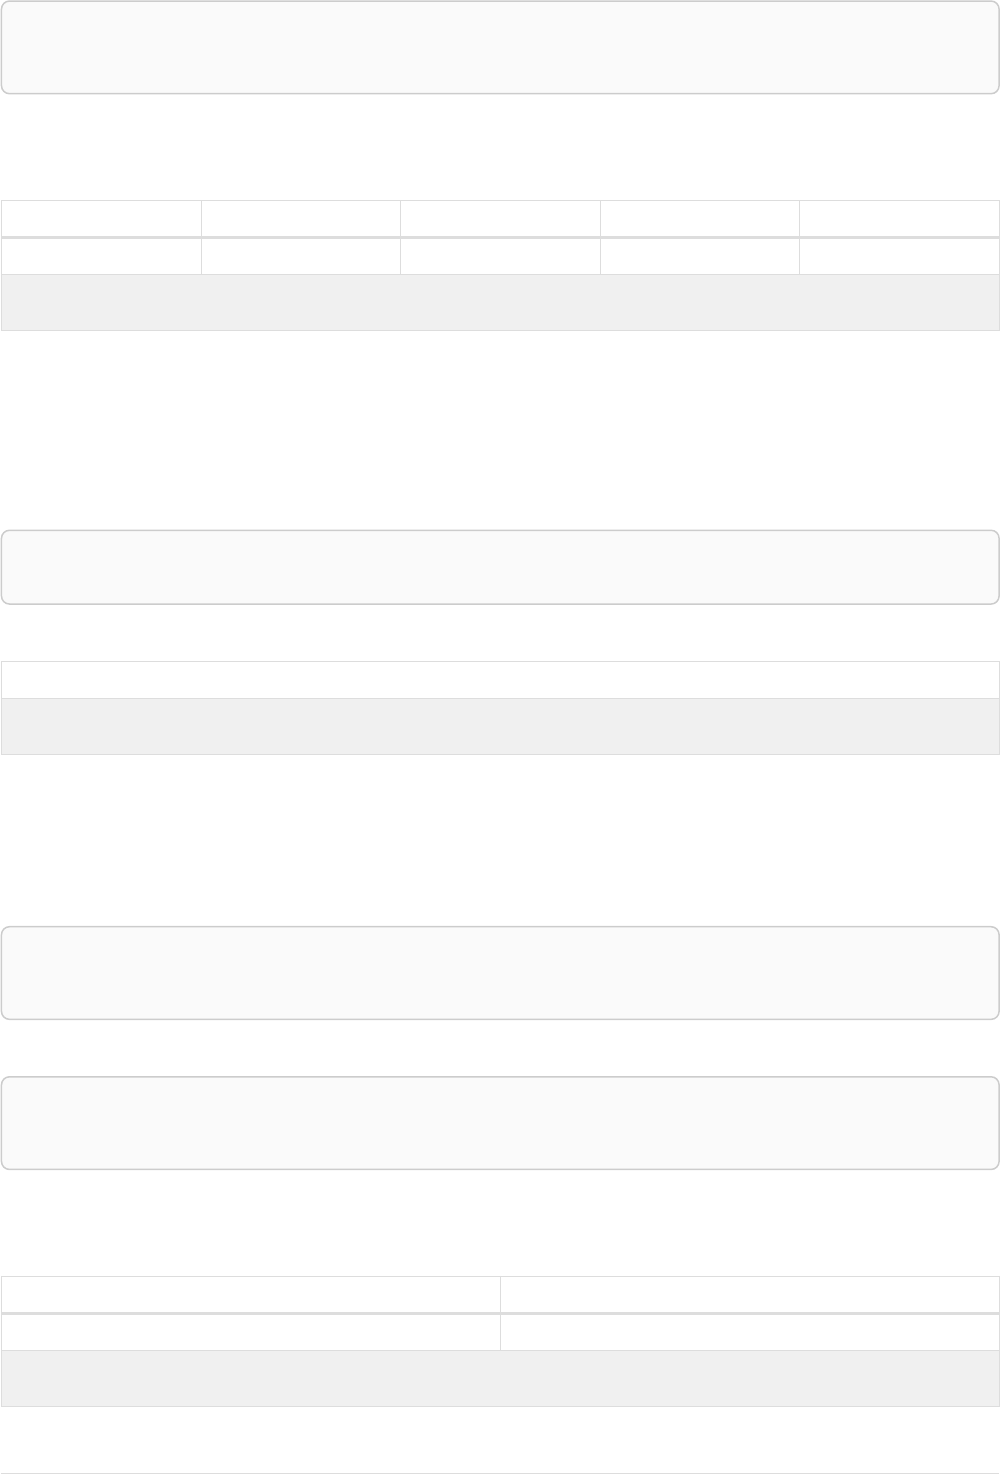The image size is (1000, 1474).
Task: Select second header cell of five-column table
Action: [300, 219]
